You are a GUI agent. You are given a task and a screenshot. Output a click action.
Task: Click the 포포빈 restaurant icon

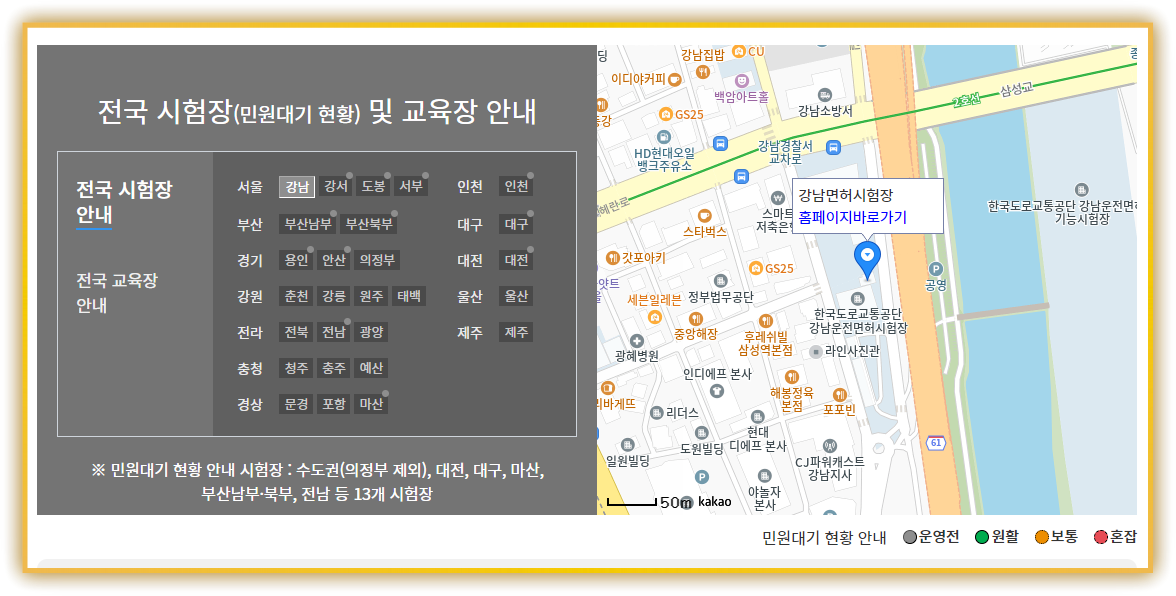pyautogui.click(x=840, y=395)
